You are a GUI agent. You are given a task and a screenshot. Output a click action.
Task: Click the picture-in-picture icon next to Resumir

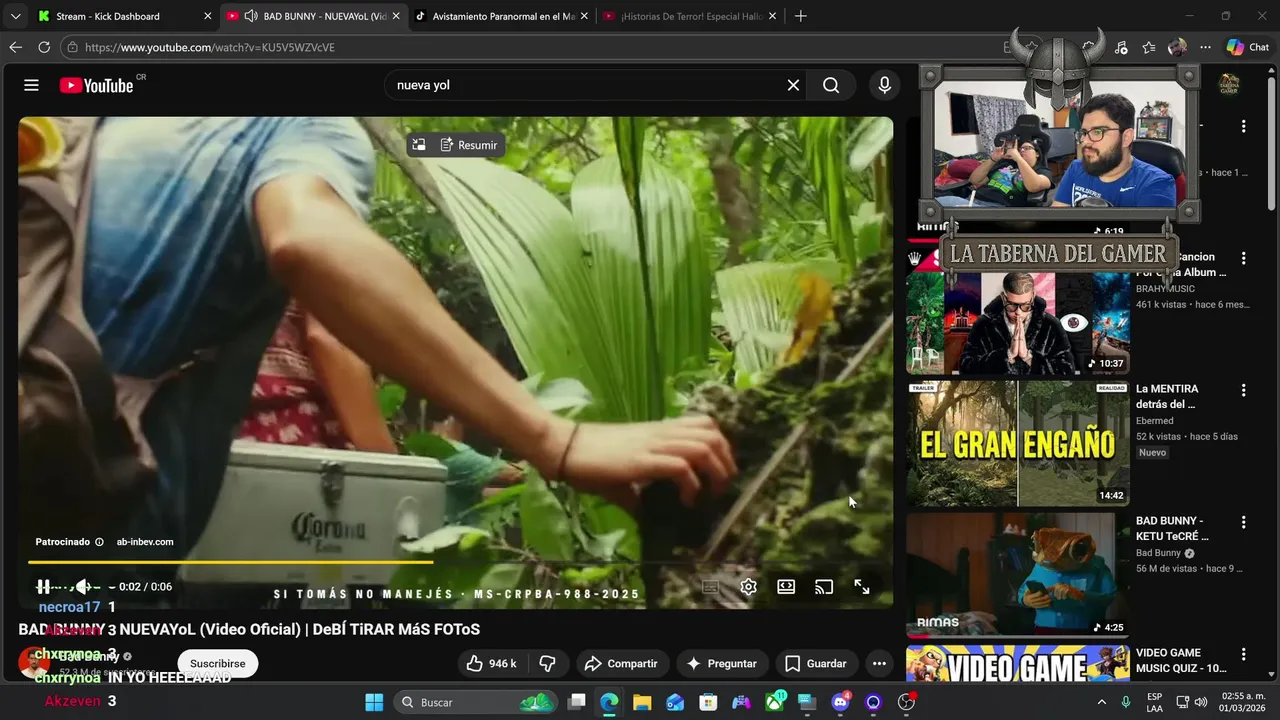[x=419, y=145]
